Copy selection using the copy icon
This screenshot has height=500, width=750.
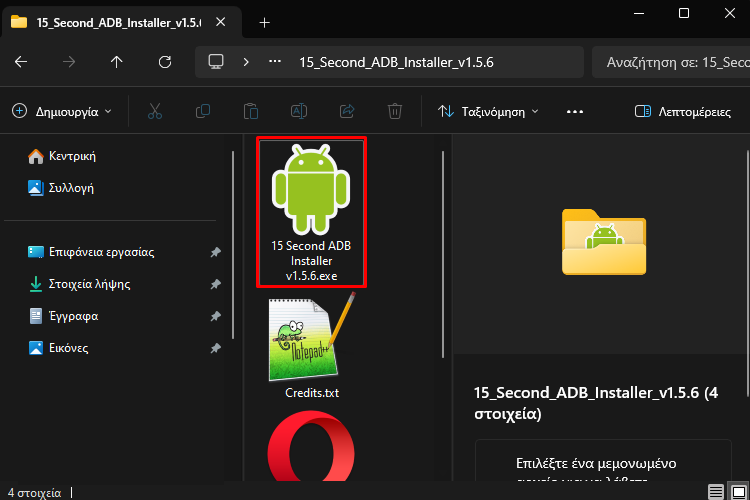[203, 111]
